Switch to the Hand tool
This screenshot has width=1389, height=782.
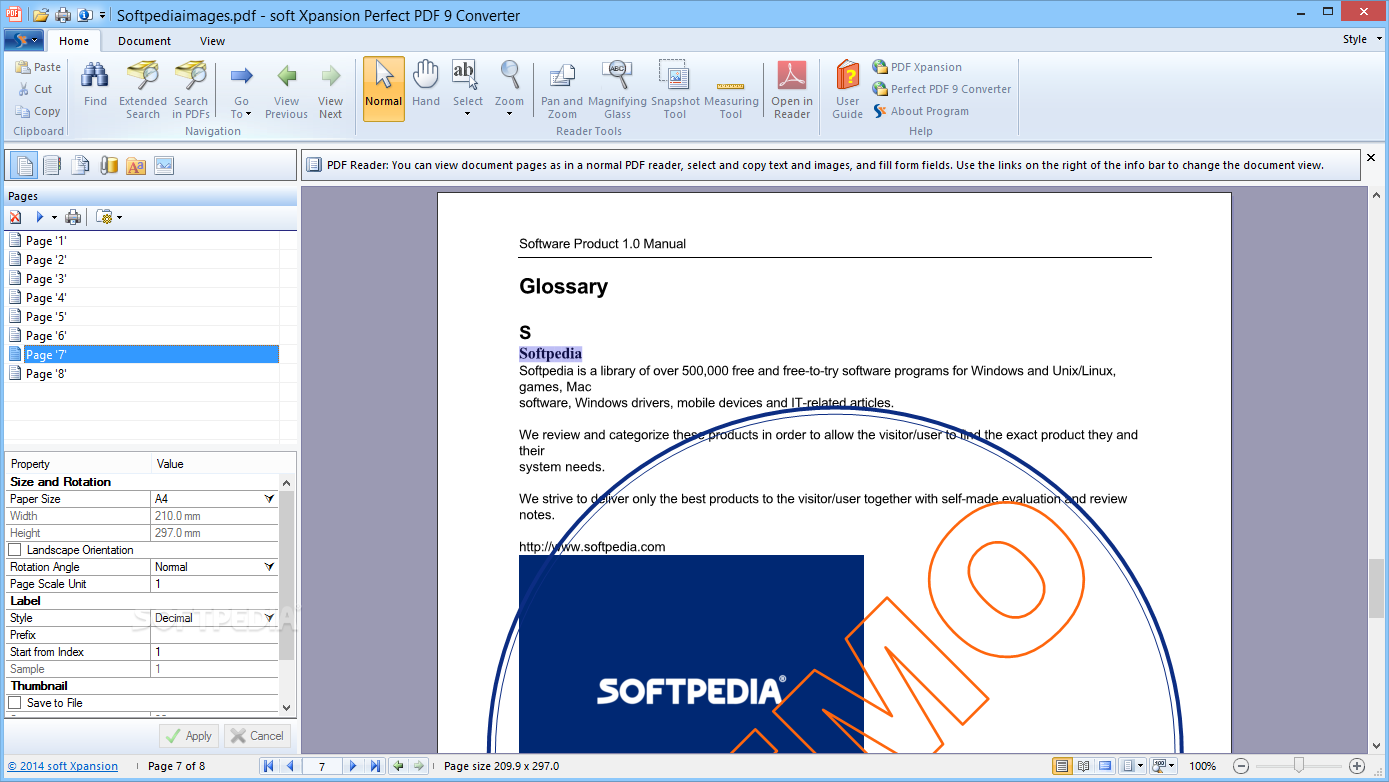pos(426,85)
